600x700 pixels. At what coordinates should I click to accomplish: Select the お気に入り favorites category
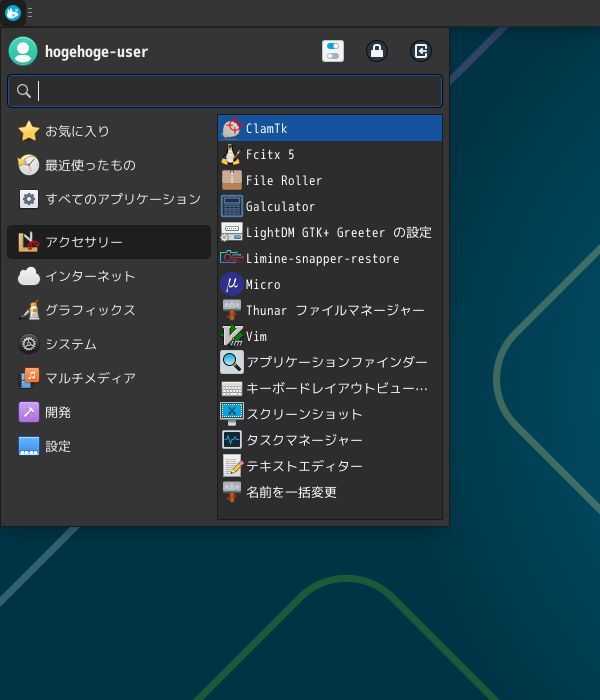(x=77, y=131)
